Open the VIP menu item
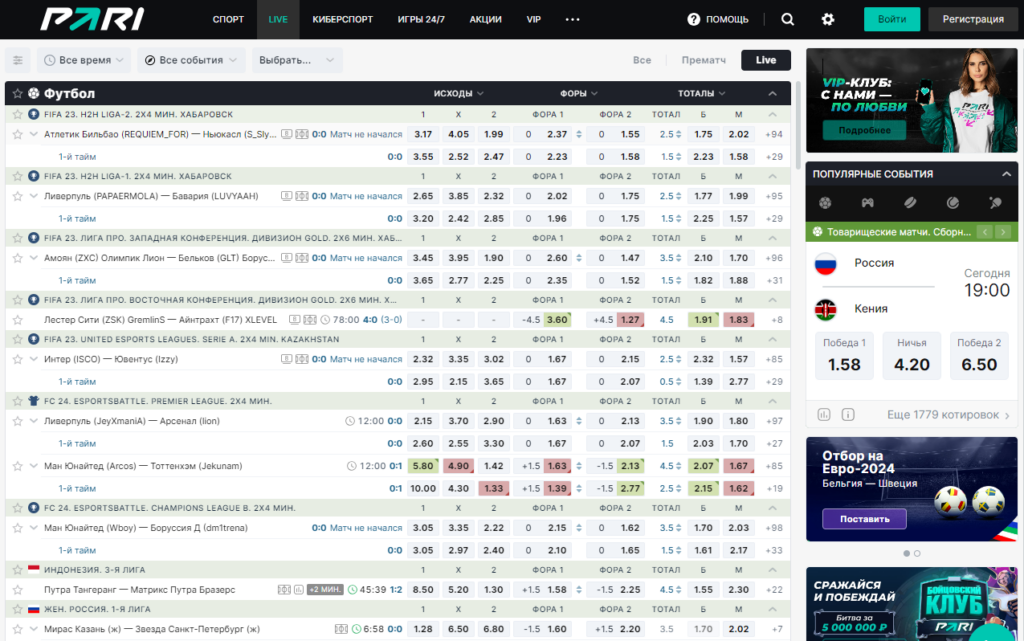Image resolution: width=1024 pixels, height=641 pixels. point(534,20)
